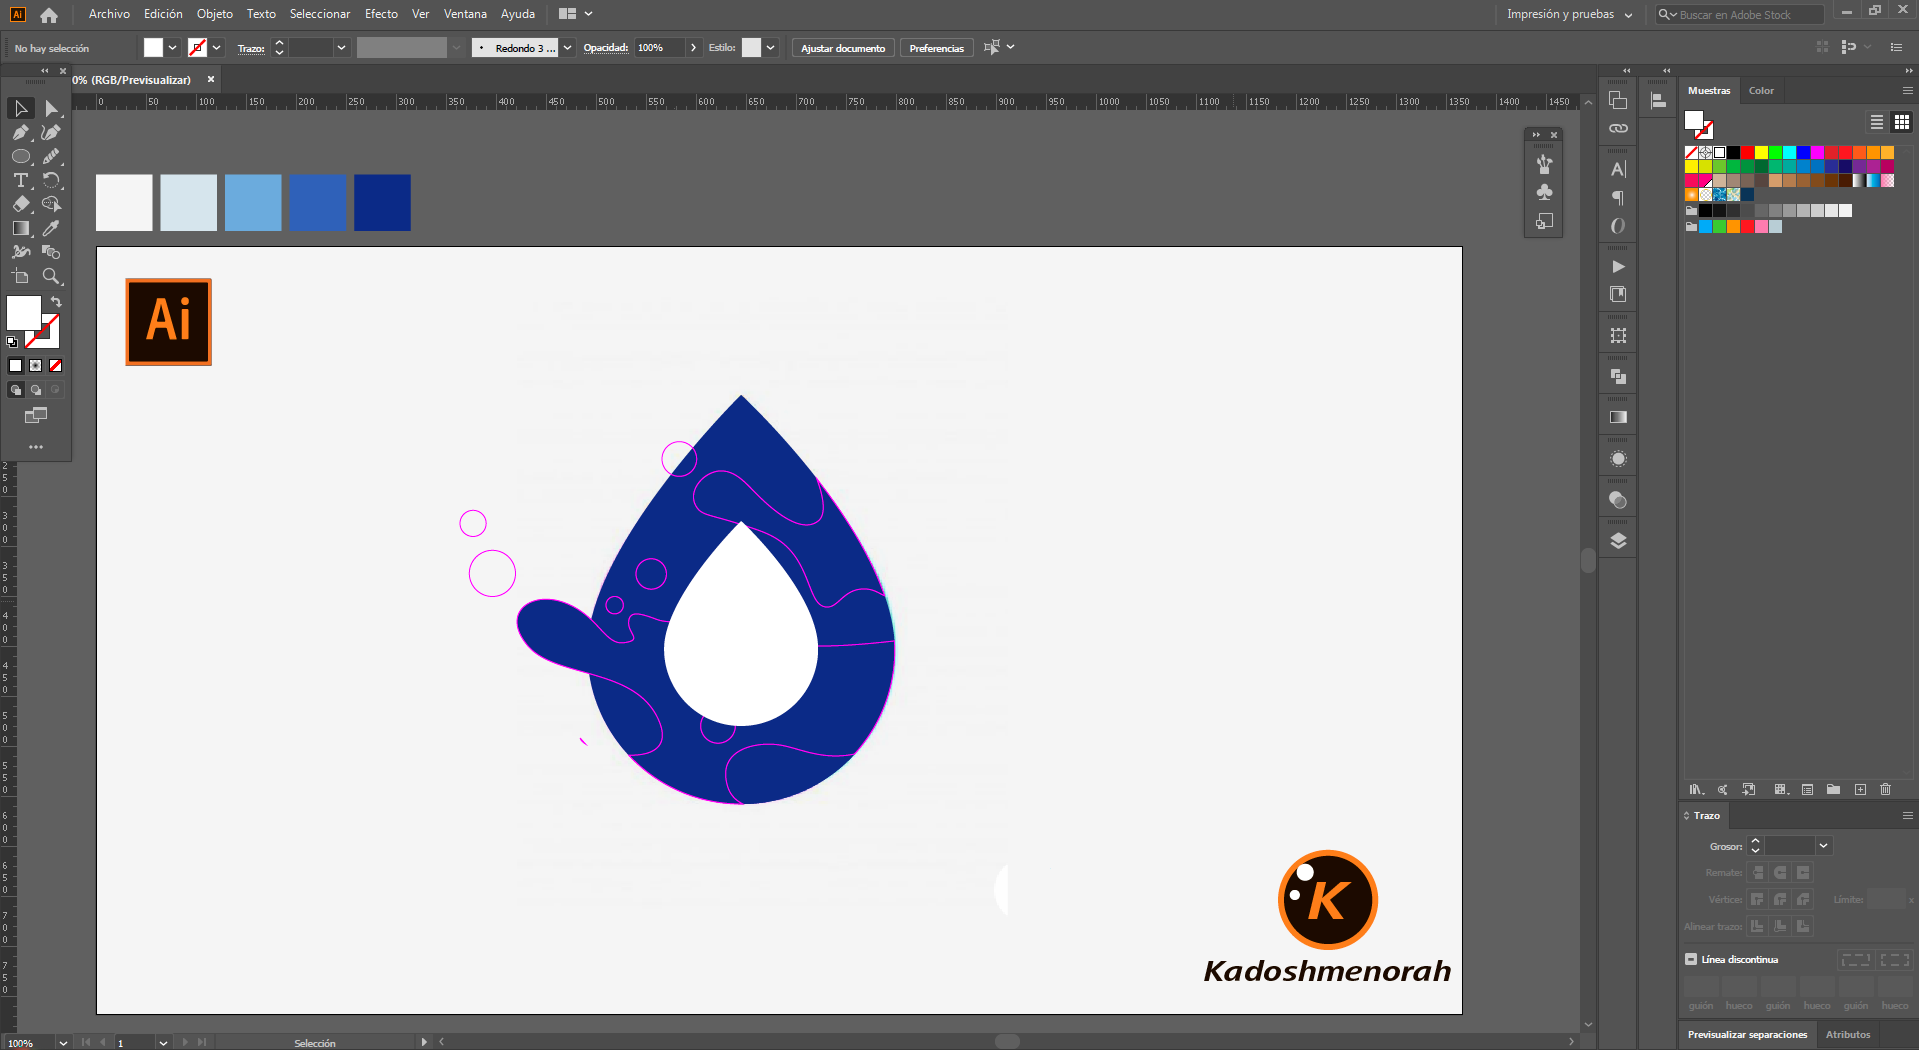1919x1050 pixels.
Task: Open the Align panel icon
Action: [1658, 100]
